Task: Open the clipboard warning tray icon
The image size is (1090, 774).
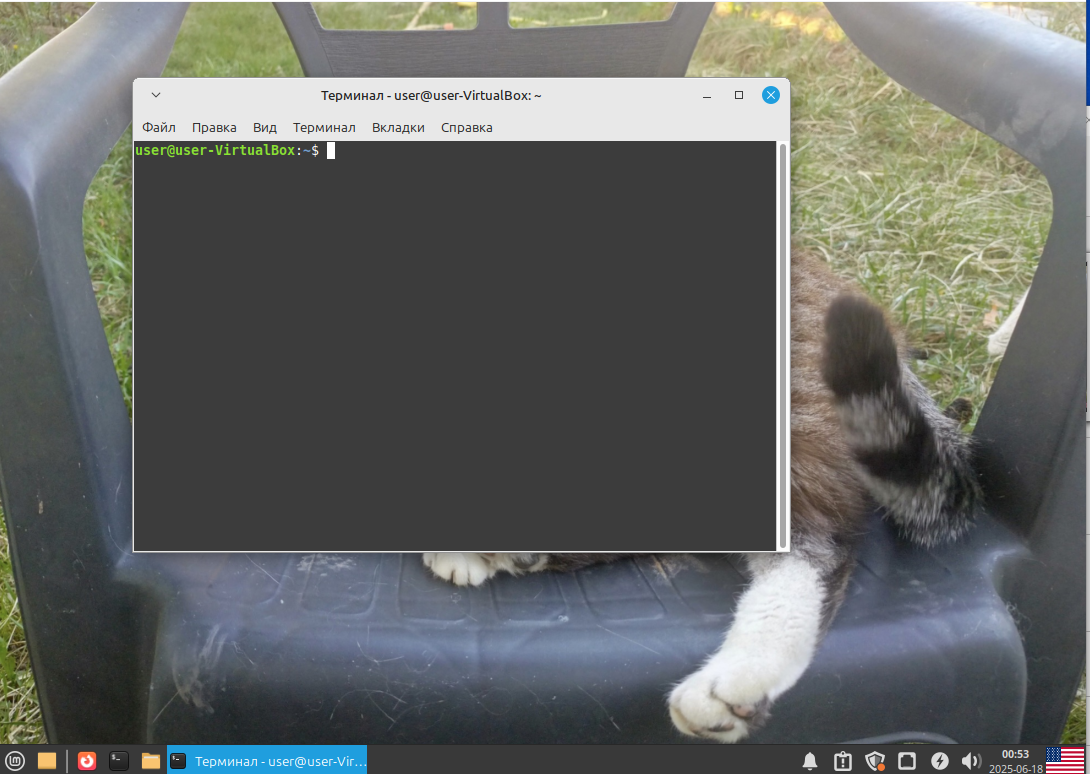Action: [x=843, y=761]
